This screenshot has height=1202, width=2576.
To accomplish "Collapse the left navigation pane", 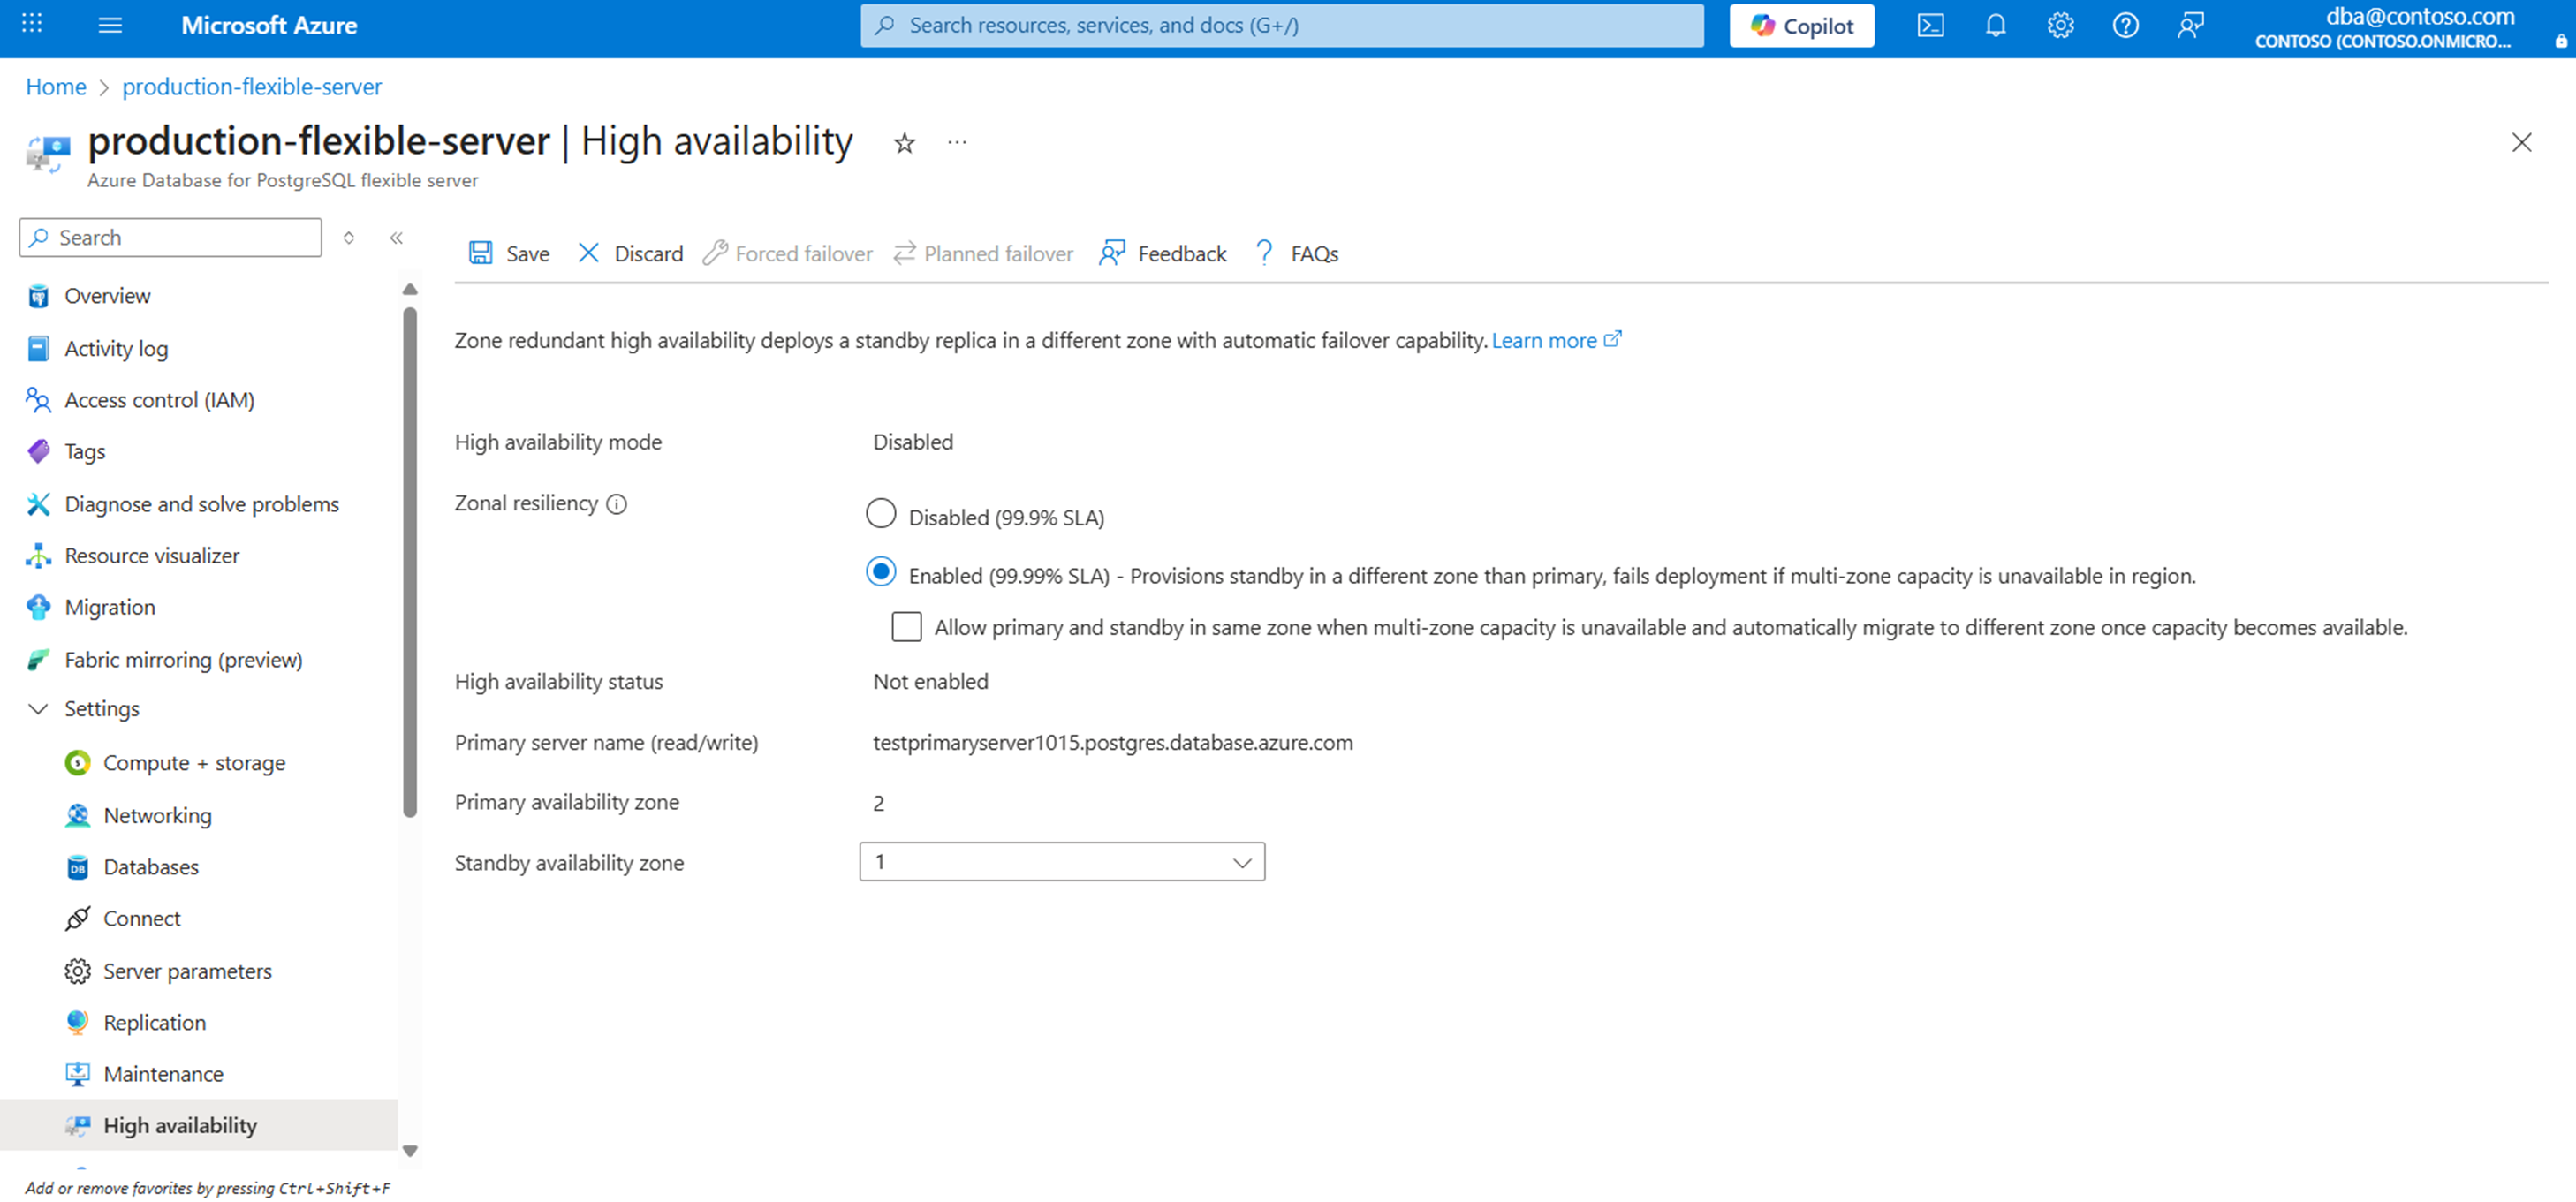I will 396,238.
